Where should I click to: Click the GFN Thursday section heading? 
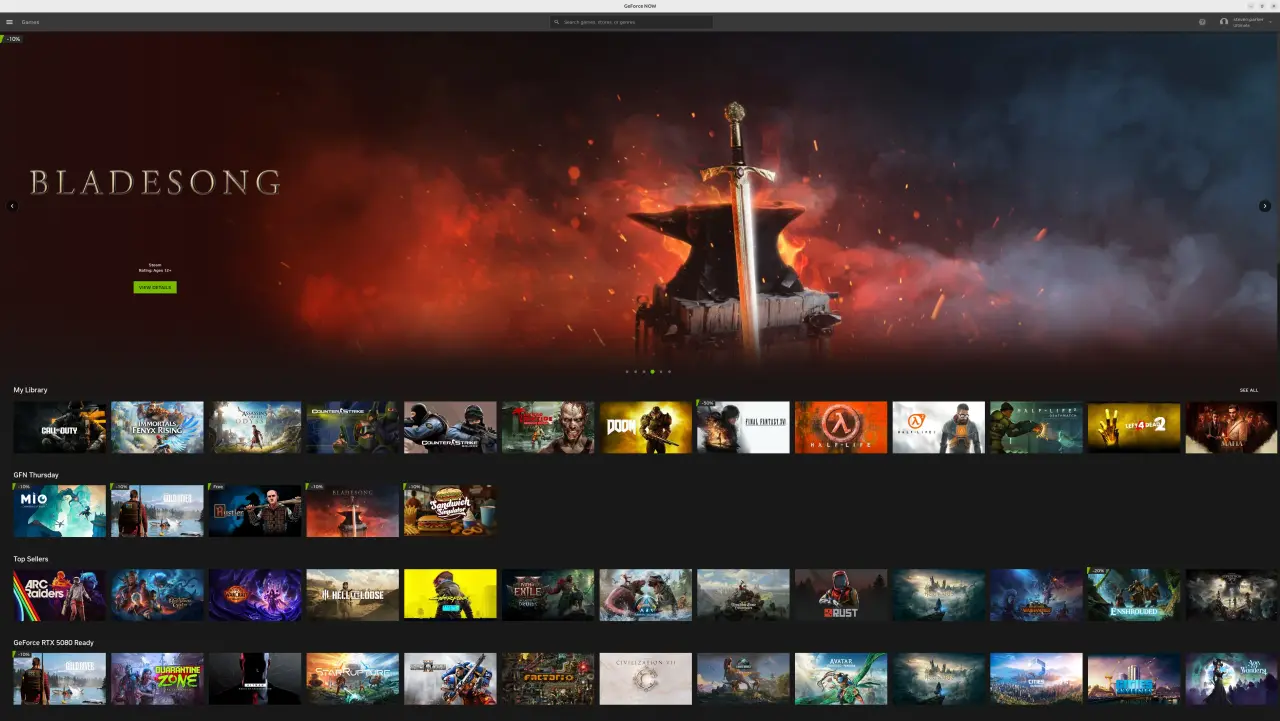pyautogui.click(x=36, y=475)
